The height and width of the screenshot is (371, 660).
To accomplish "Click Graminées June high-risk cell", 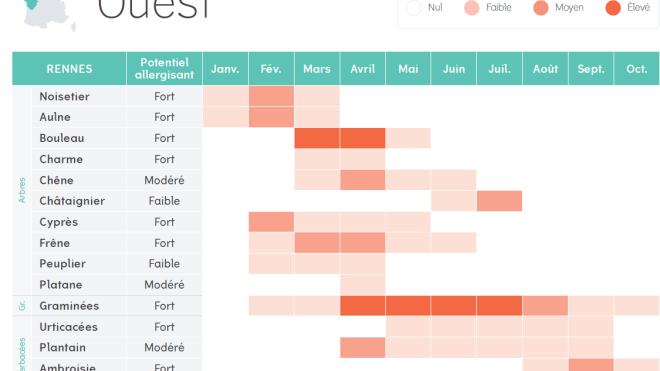I will (453, 306).
